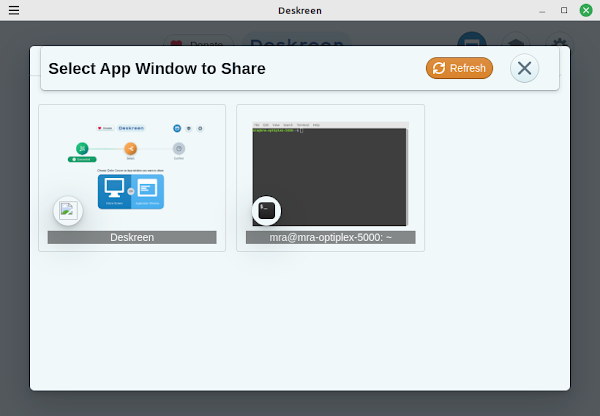Image resolution: width=600 pixels, height=416 pixels.
Task: Close the Select App Window dialog
Action: tap(524, 68)
